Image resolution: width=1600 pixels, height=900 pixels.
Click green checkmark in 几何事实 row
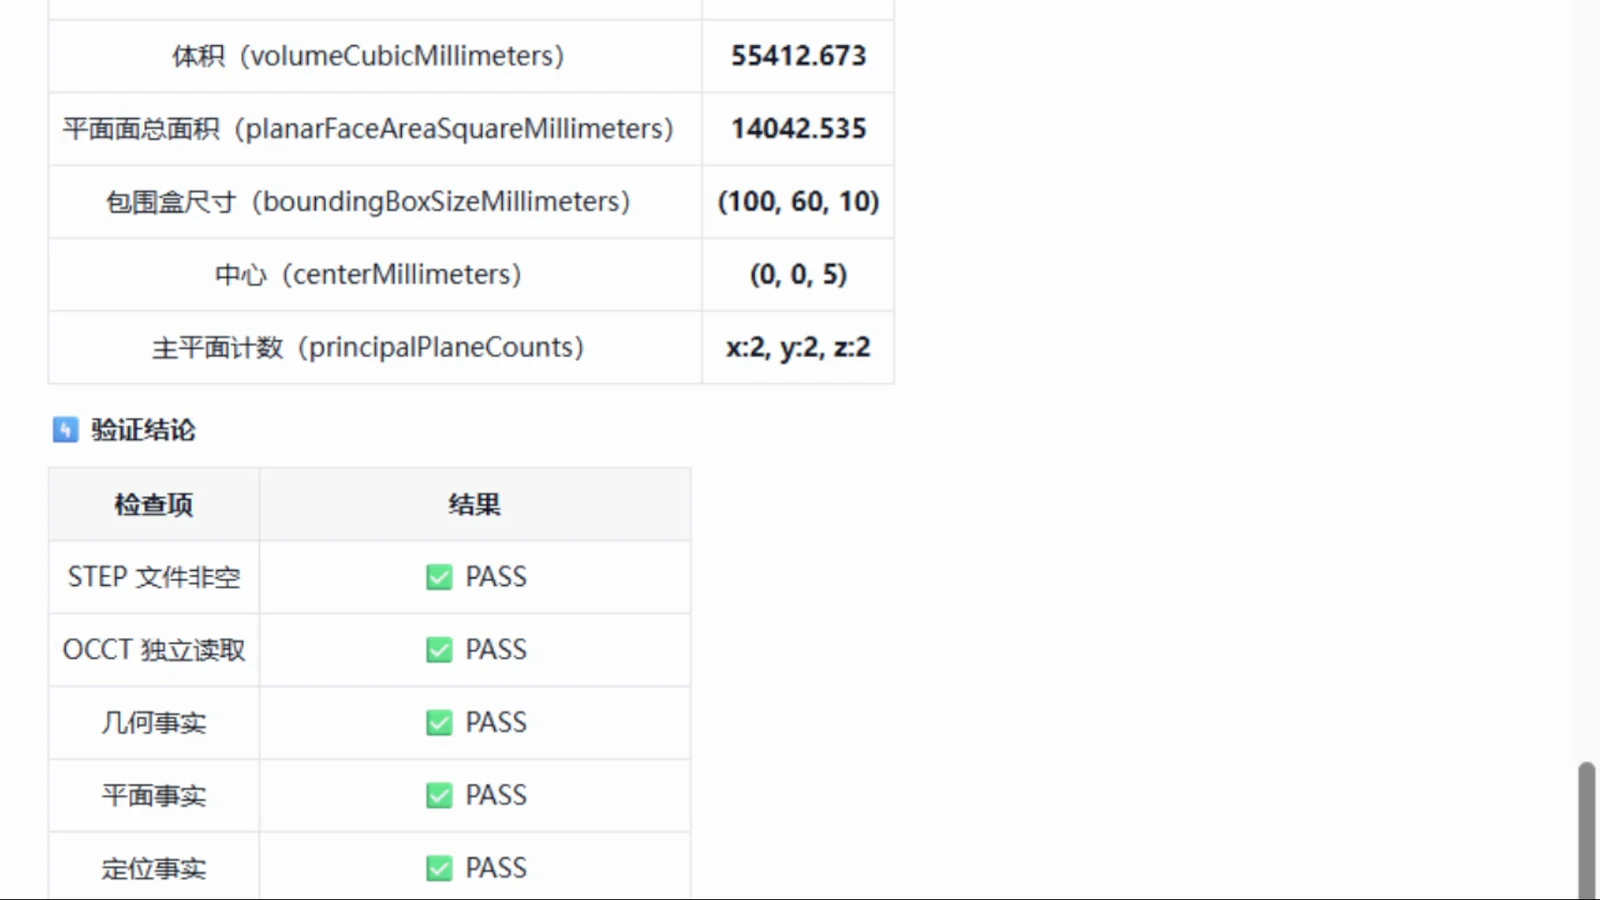(x=439, y=723)
